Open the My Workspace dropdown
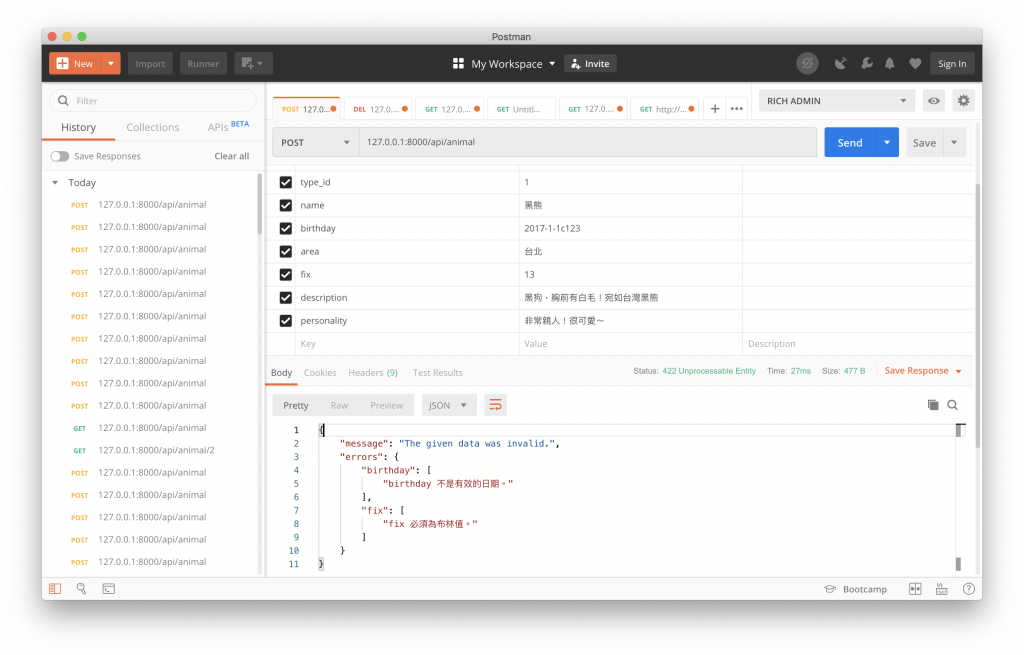 (x=512, y=63)
